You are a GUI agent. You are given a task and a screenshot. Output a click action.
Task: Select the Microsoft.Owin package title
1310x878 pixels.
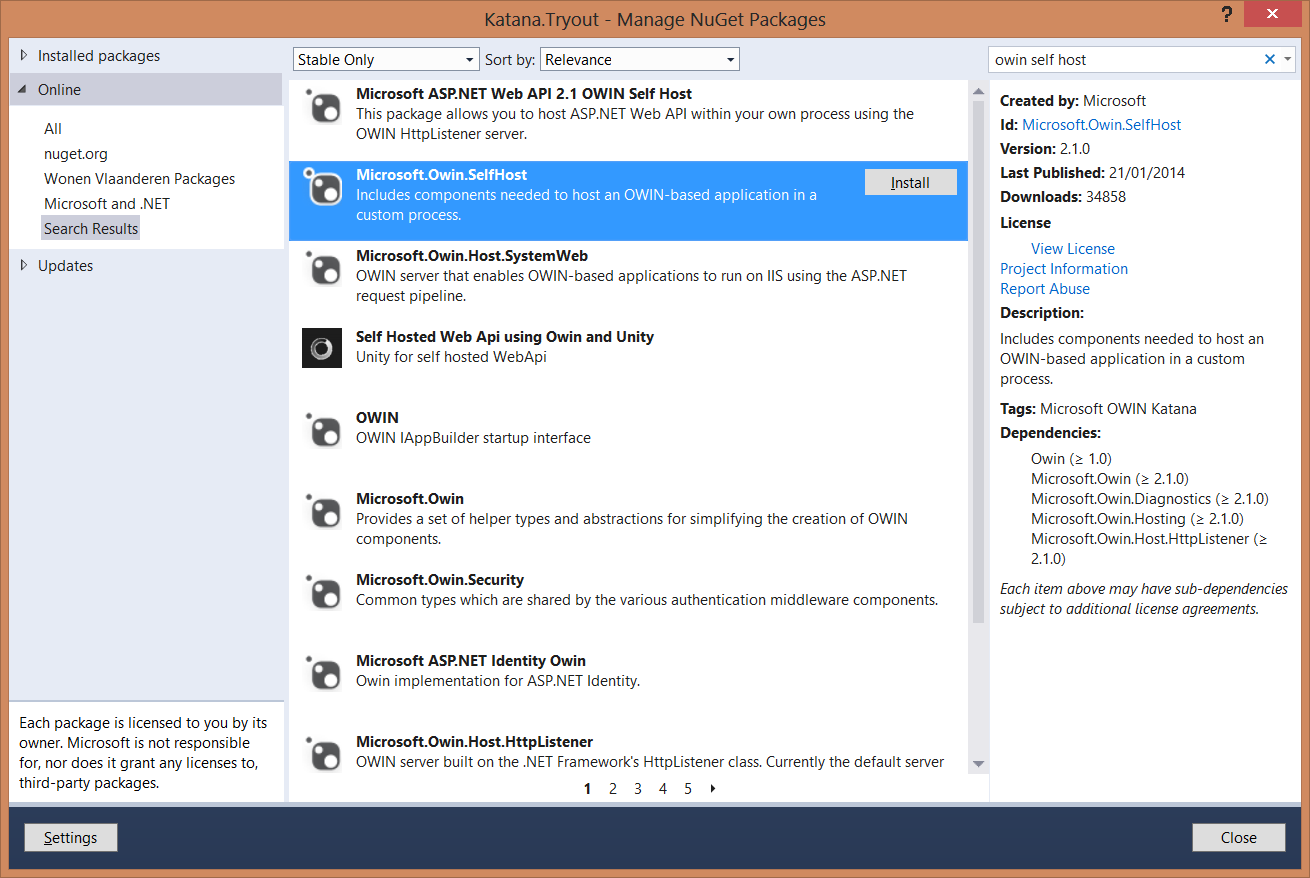pyautogui.click(x=410, y=498)
